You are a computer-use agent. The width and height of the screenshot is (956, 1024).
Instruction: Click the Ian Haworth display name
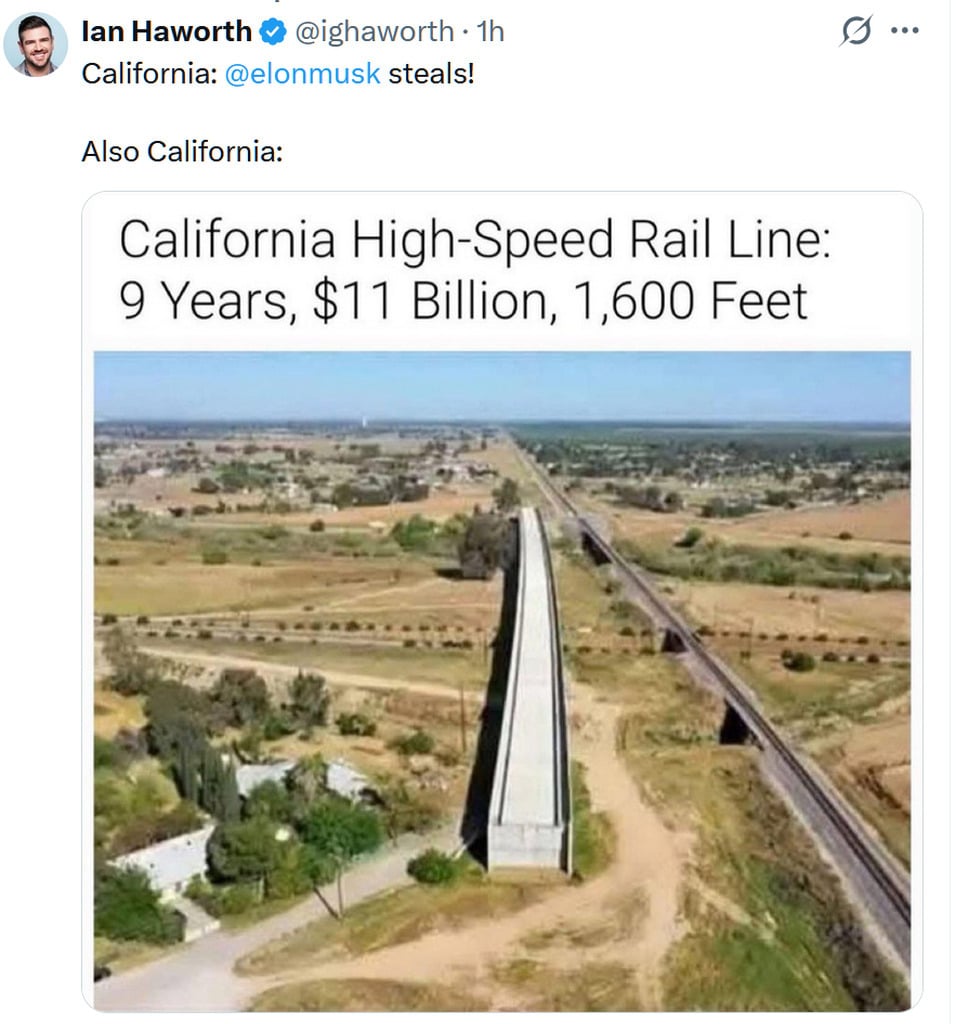(166, 32)
